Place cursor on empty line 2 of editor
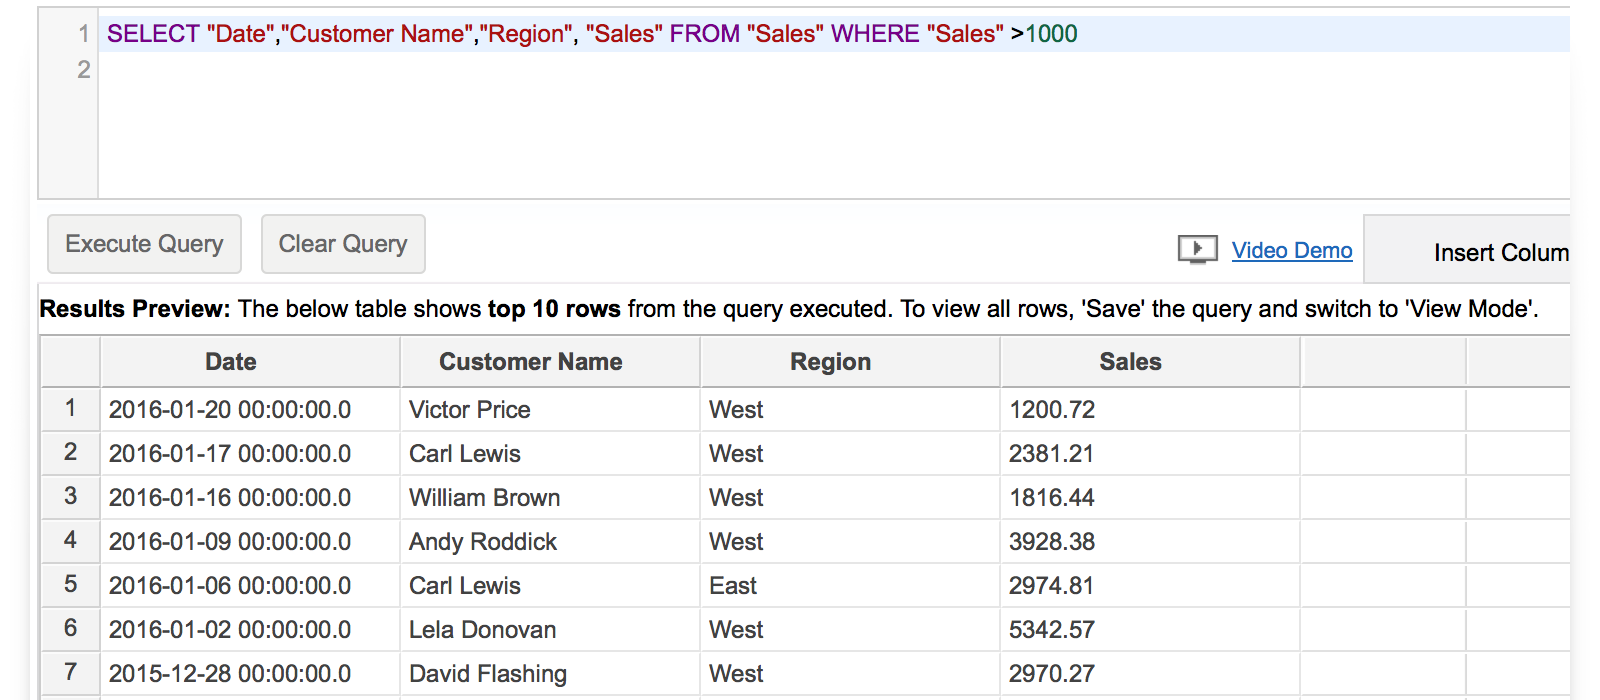The image size is (1600, 700). 600,70
